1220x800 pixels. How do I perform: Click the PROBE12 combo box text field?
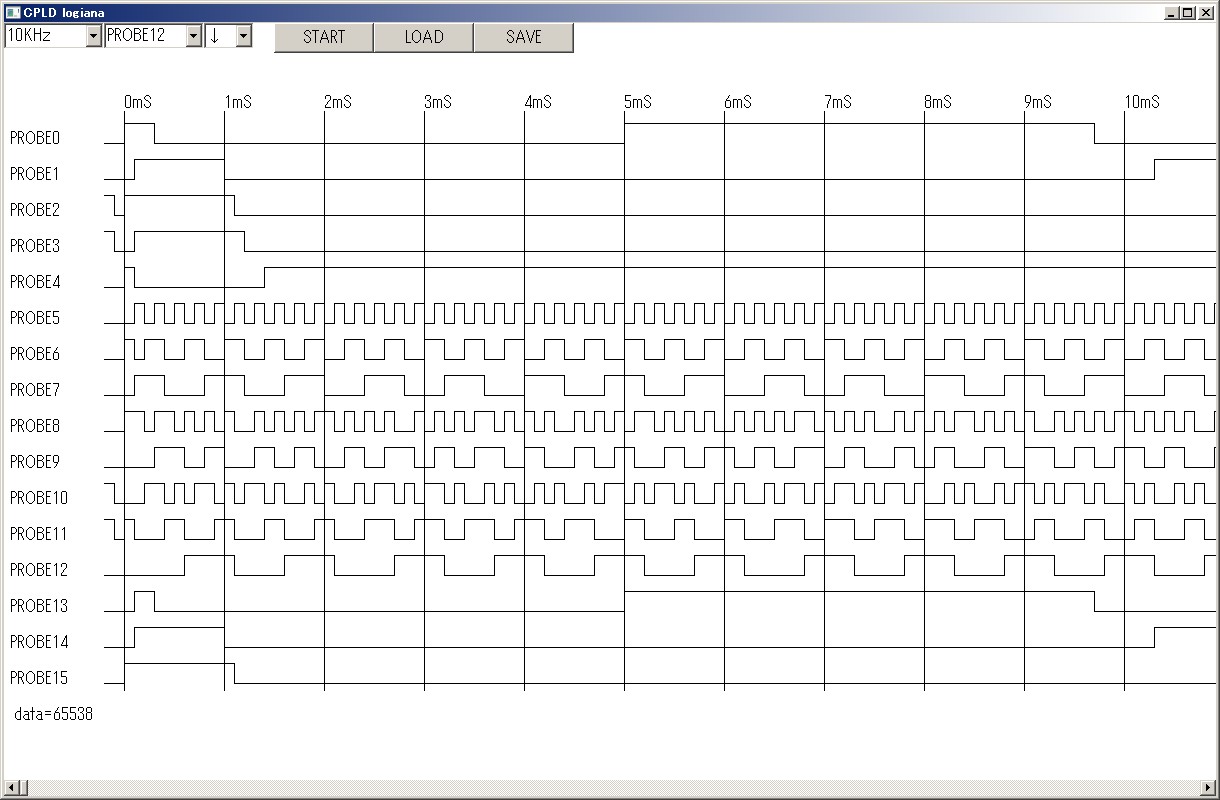click(x=146, y=36)
